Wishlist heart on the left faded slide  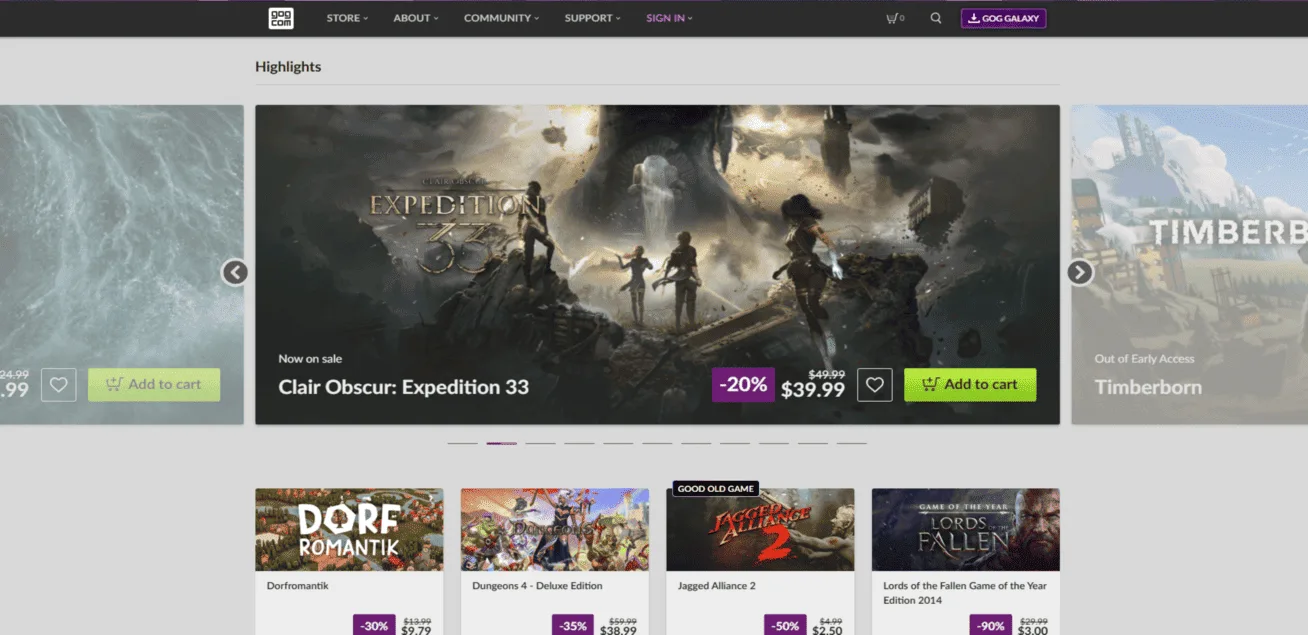59,385
